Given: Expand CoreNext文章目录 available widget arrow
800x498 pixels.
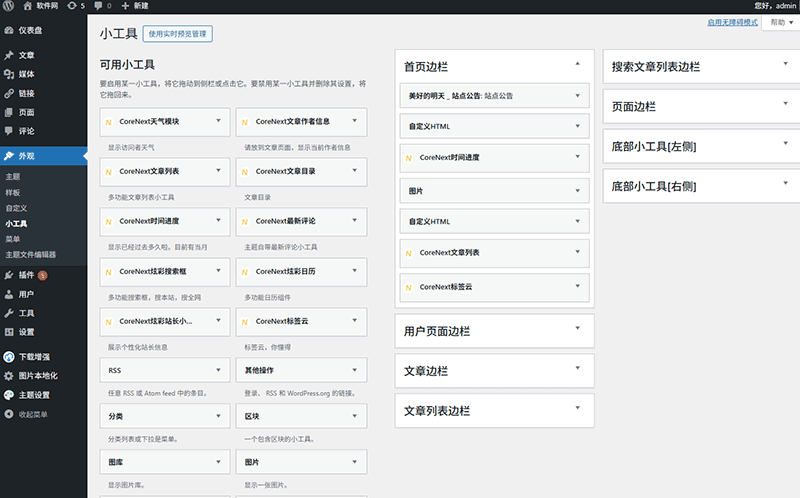Looking at the screenshot, I should tap(355, 170).
